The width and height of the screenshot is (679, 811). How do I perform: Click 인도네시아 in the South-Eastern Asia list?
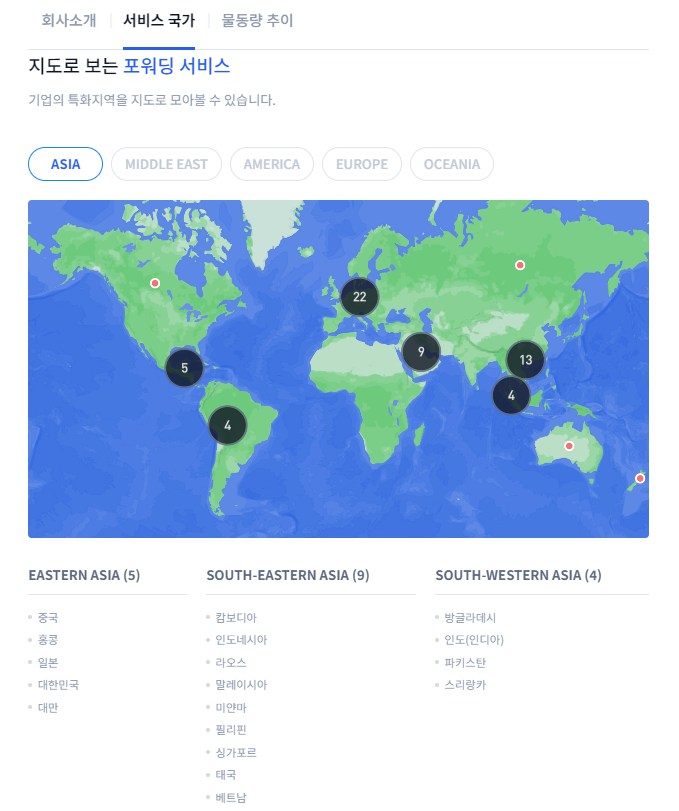click(241, 640)
